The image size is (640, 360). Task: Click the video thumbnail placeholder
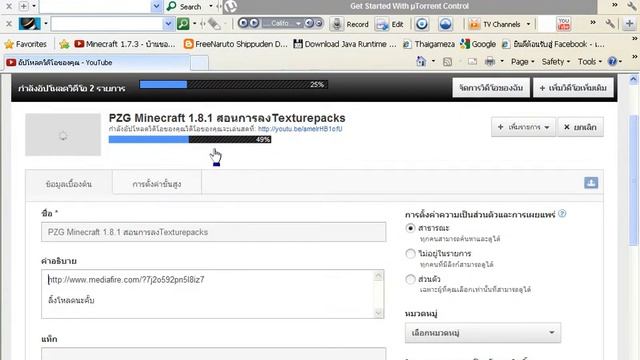[x=63, y=135]
